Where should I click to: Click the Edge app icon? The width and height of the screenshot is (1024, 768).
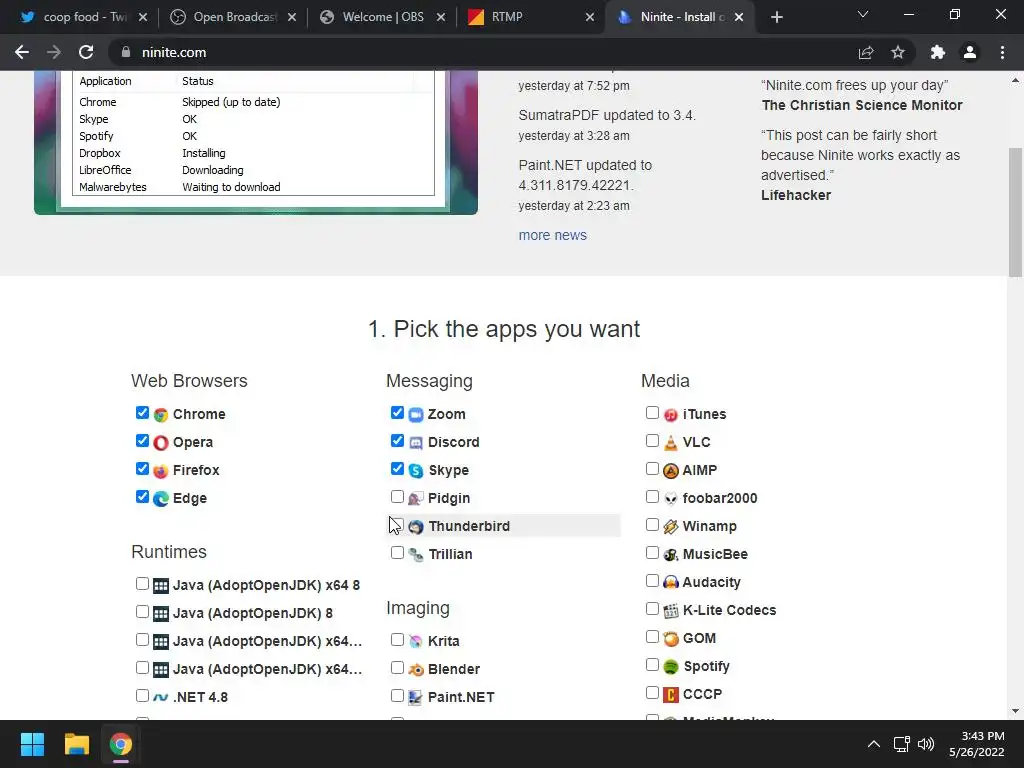[x=161, y=499]
